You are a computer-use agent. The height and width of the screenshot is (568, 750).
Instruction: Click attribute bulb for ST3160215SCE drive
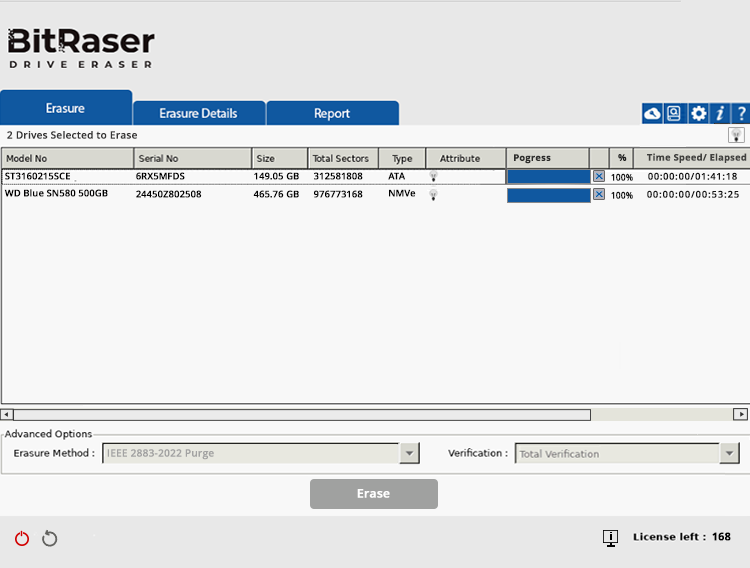434,176
